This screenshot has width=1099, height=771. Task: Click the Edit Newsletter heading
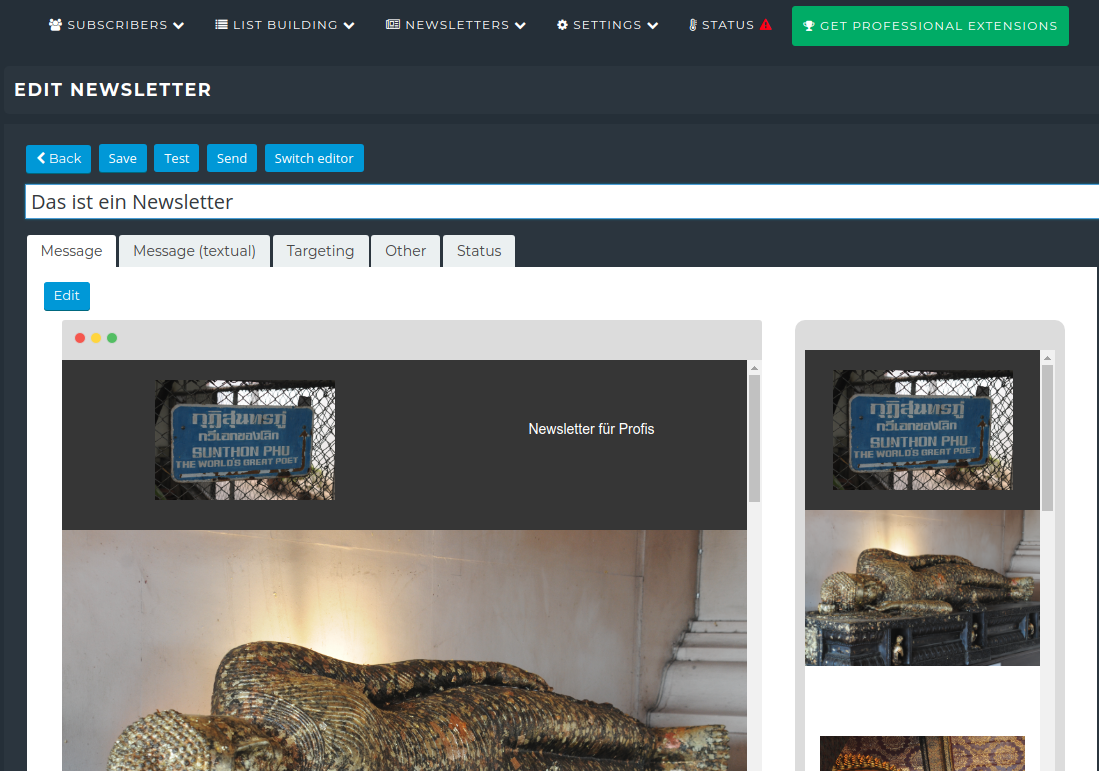point(113,90)
